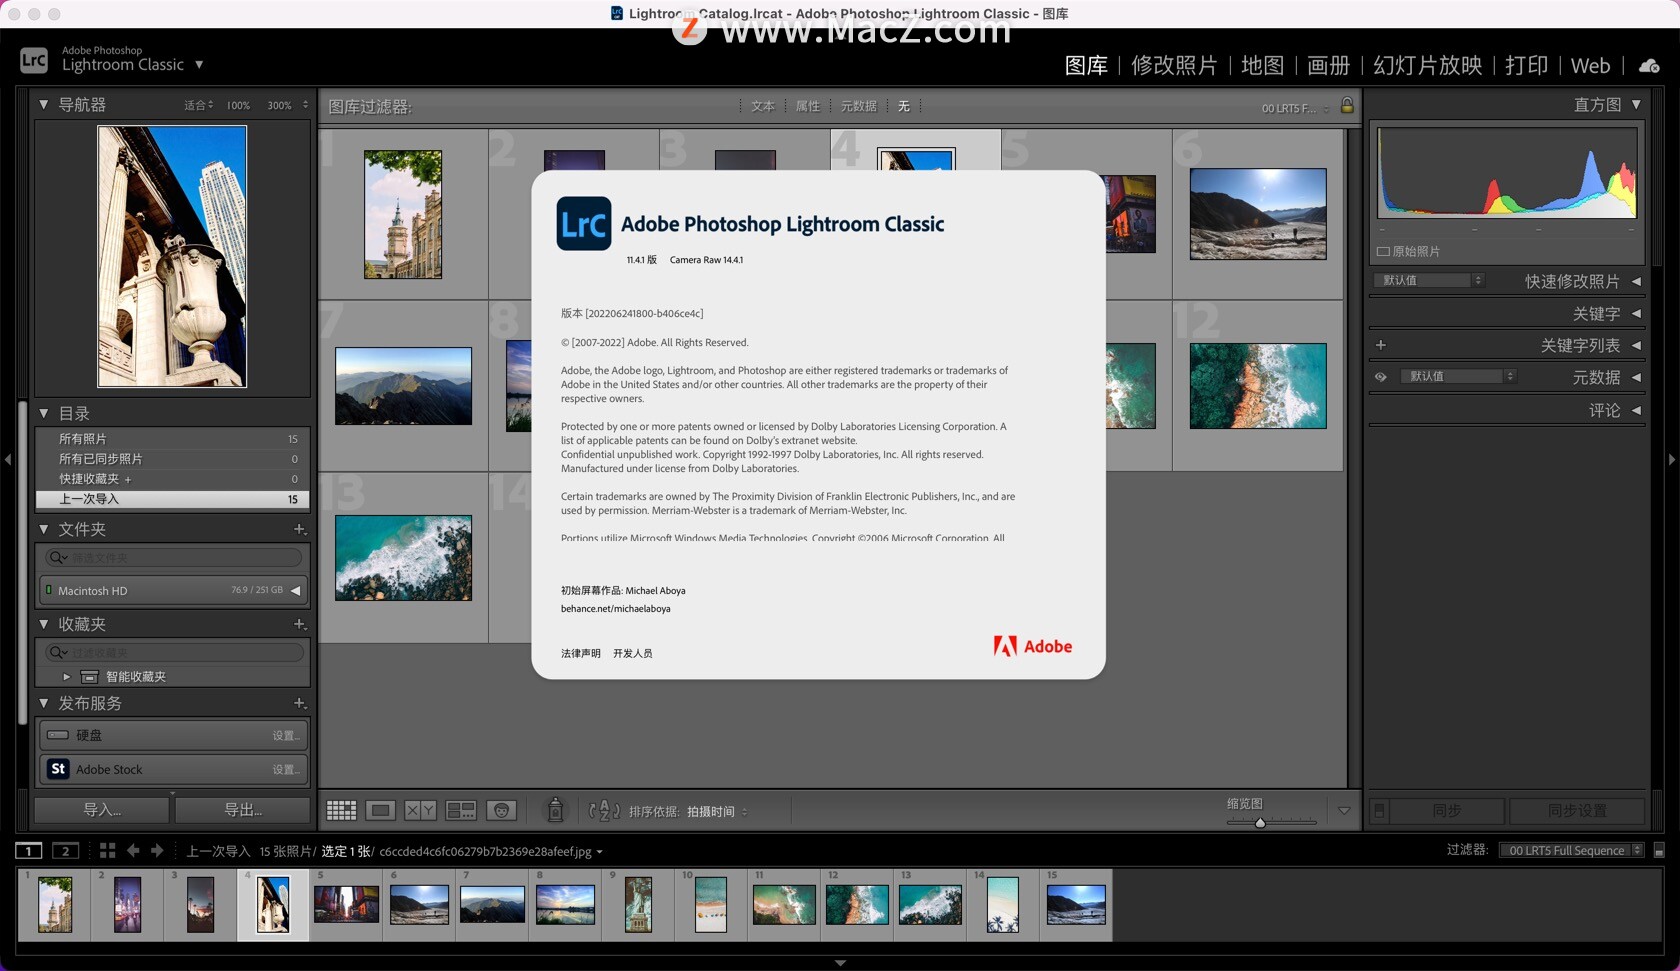Collapse the Publish Services panel triangle

pyautogui.click(x=44, y=703)
